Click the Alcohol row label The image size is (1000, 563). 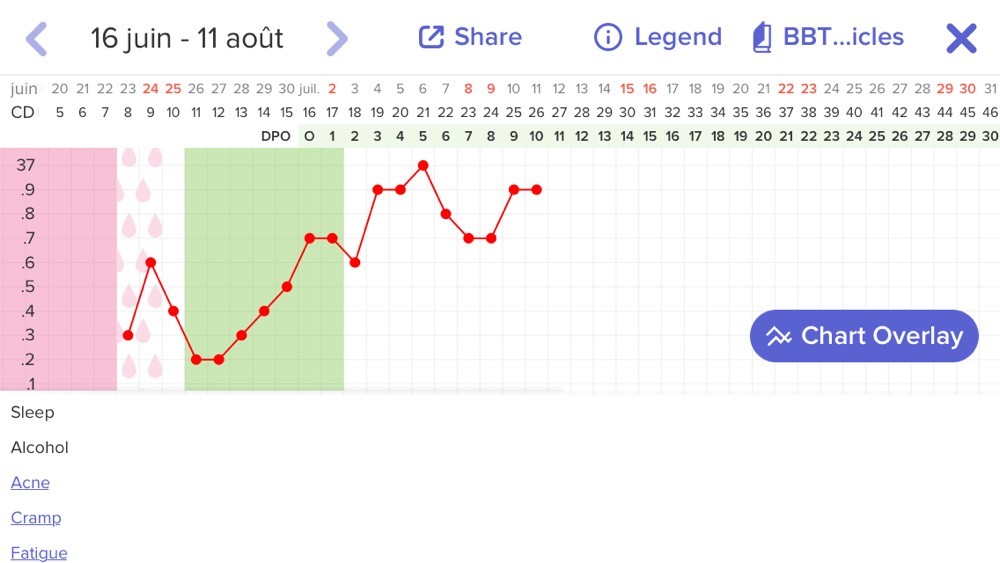click(40, 448)
